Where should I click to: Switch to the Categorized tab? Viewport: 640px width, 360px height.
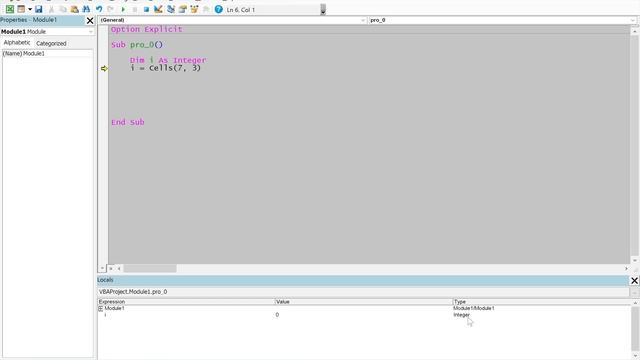coord(51,43)
